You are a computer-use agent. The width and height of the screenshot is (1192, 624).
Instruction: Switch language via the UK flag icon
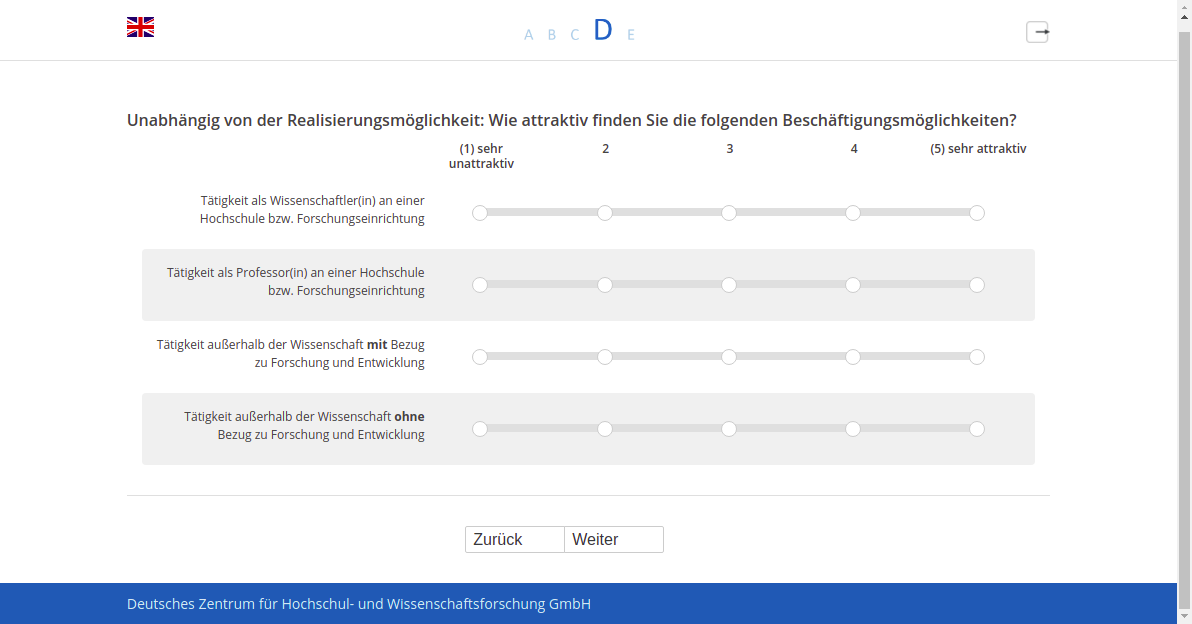coord(141,27)
